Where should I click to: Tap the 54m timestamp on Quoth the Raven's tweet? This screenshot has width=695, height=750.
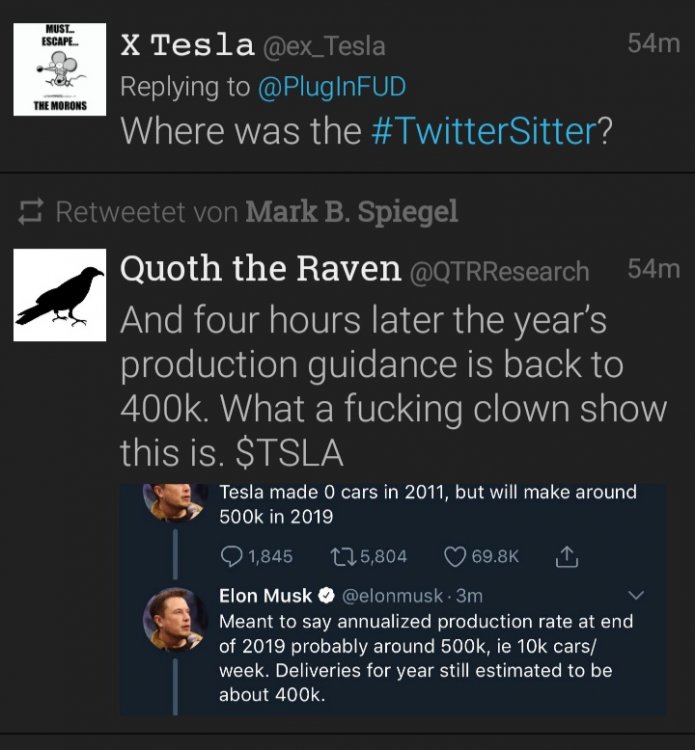652,269
